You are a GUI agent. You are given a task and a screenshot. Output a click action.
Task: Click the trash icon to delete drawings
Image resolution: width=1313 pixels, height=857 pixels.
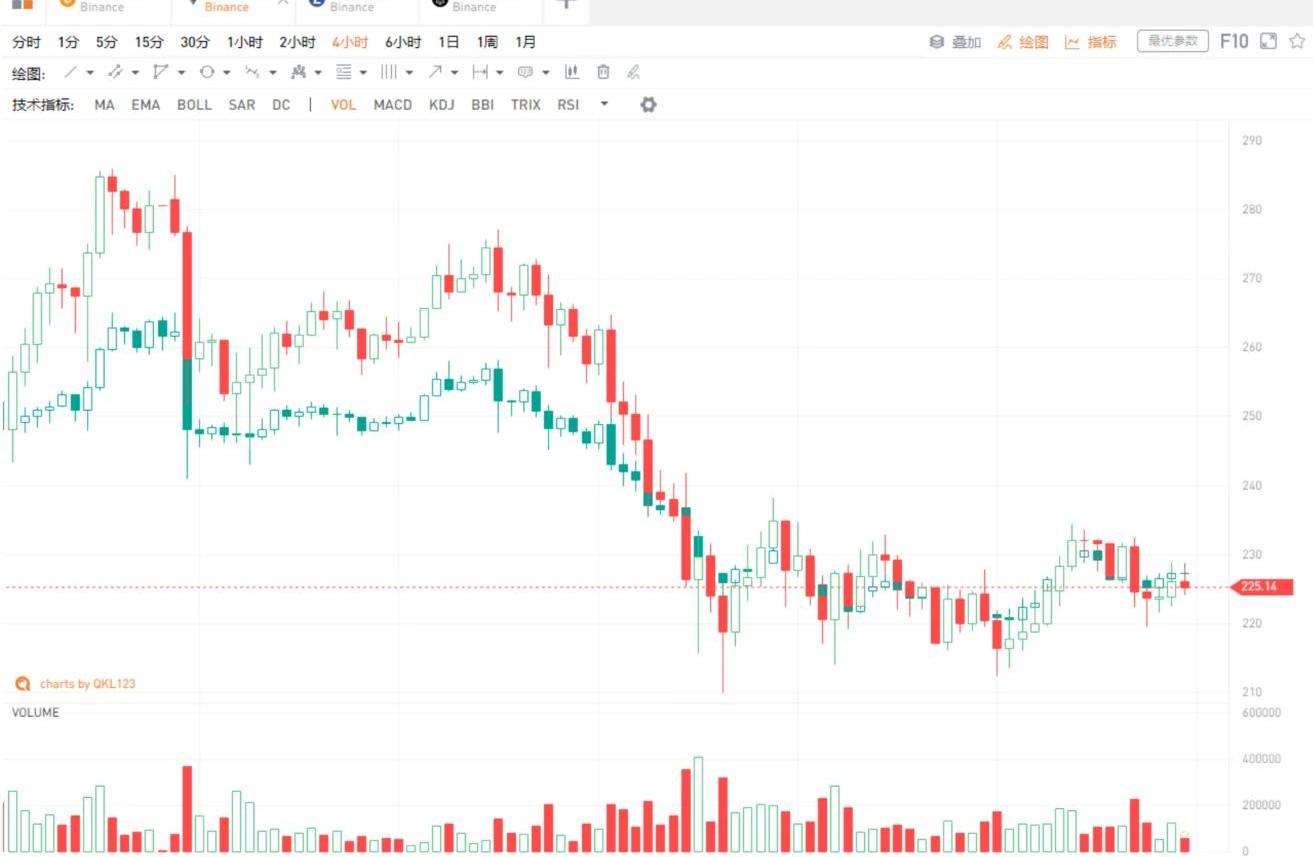pyautogui.click(x=603, y=72)
